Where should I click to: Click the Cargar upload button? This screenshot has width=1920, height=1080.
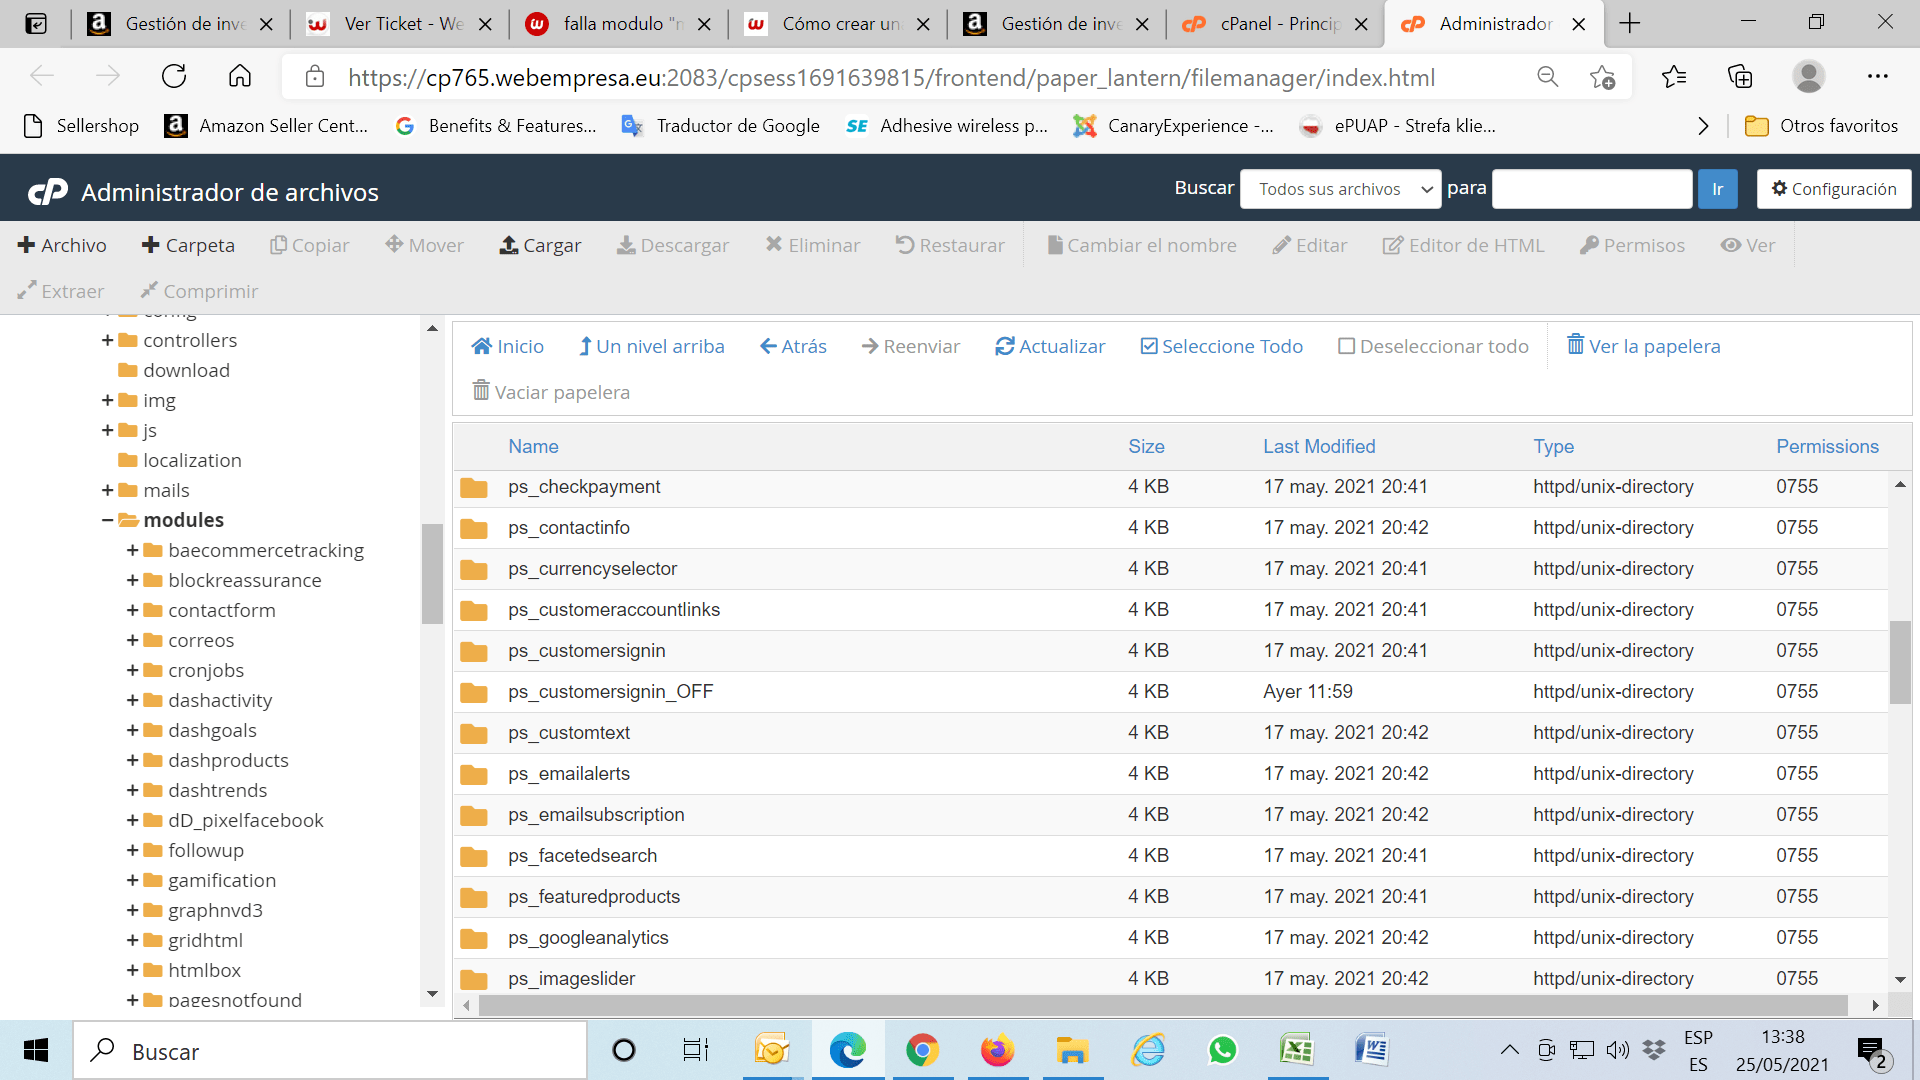pyautogui.click(x=540, y=245)
